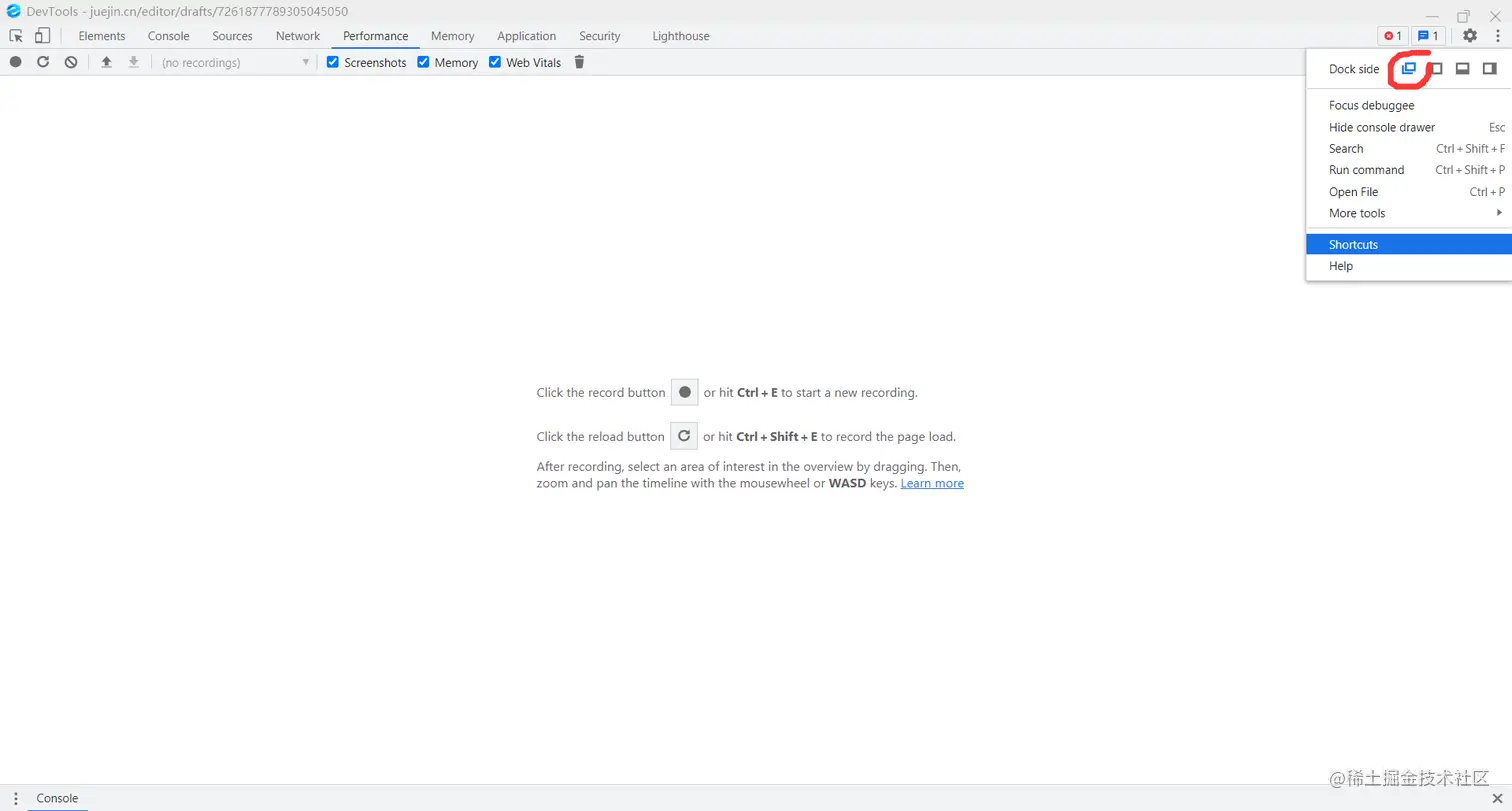Image resolution: width=1512 pixels, height=811 pixels.
Task: Minimize the DevTools window
Action: (x=1432, y=15)
